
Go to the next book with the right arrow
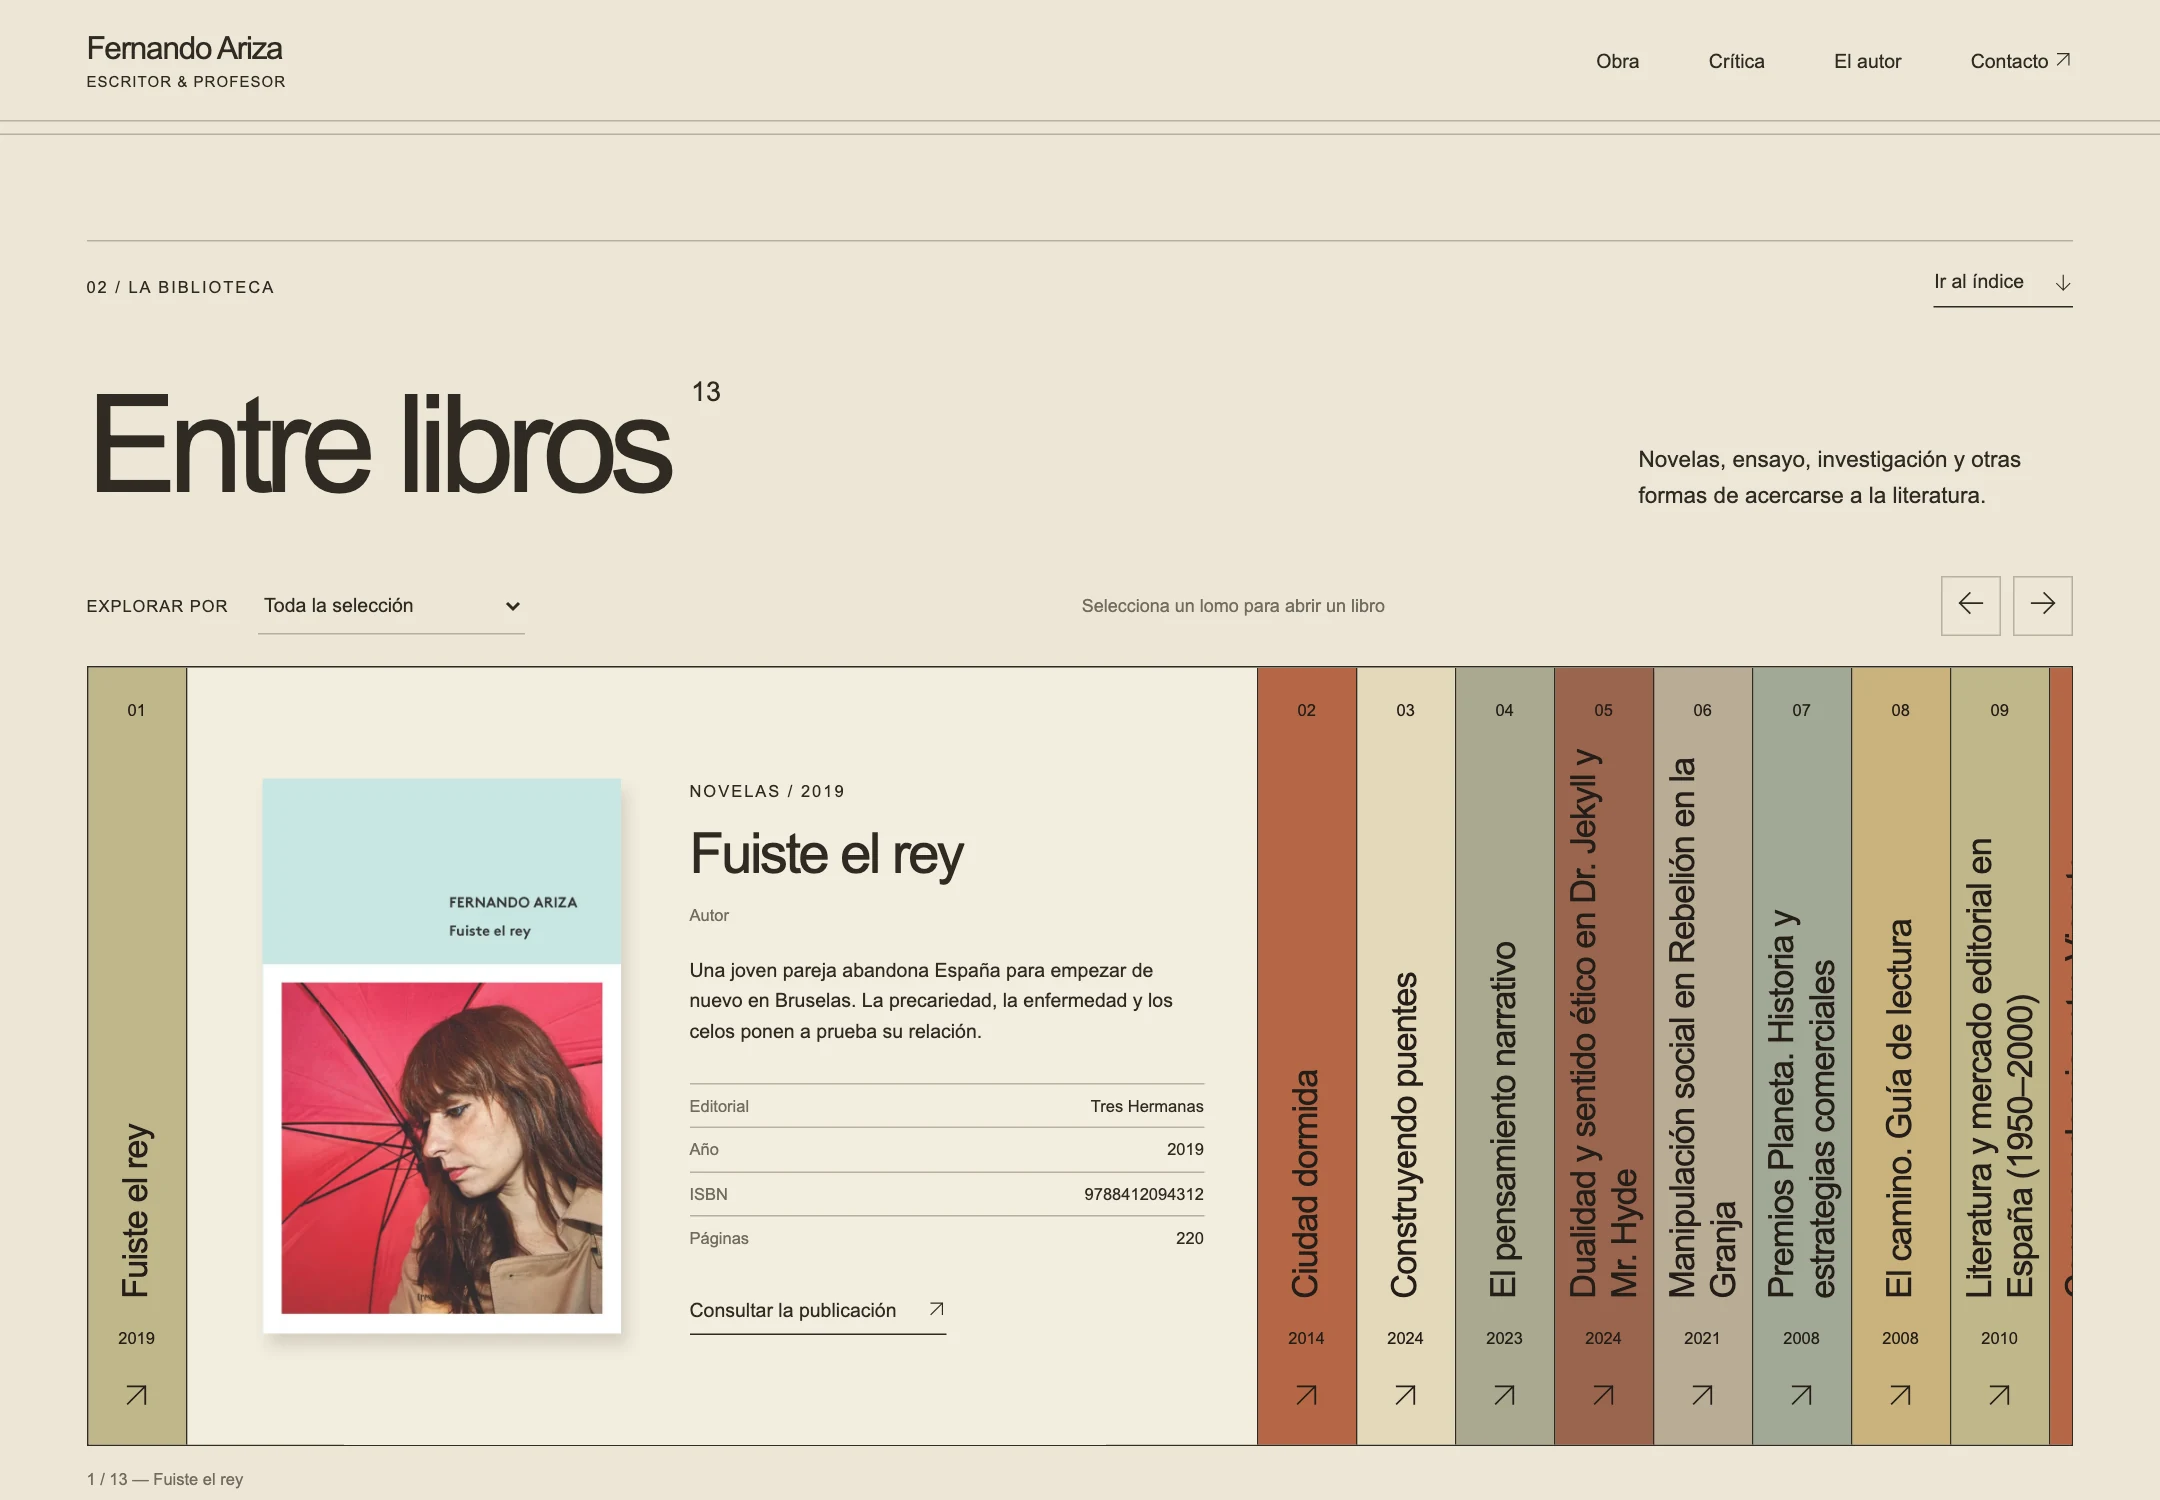pyautogui.click(x=2042, y=605)
